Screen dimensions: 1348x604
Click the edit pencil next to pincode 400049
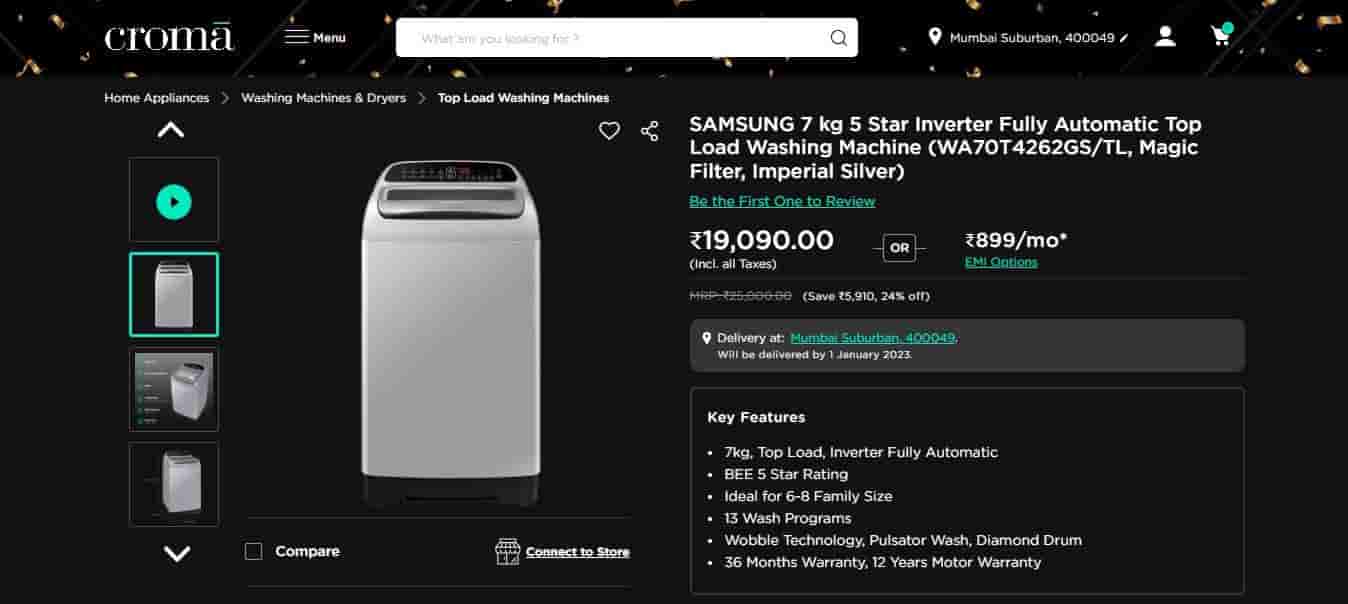tap(1125, 36)
